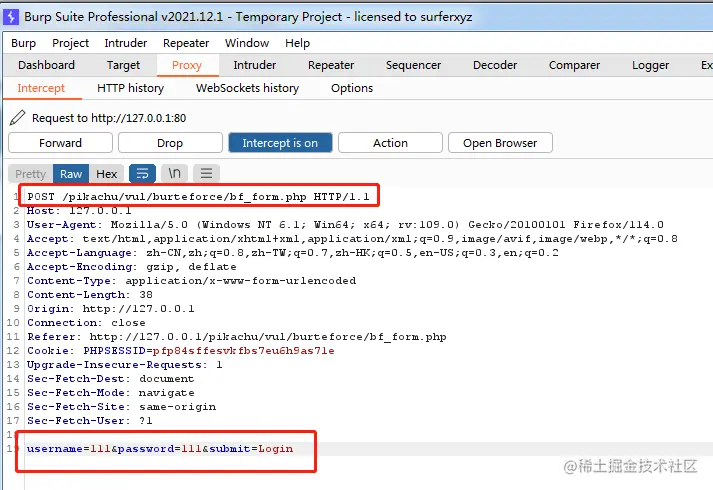Viewport: 713px width, 490px height.
Task: Click the Accept-Encoding: gzip, deflate line
Action: [131, 267]
